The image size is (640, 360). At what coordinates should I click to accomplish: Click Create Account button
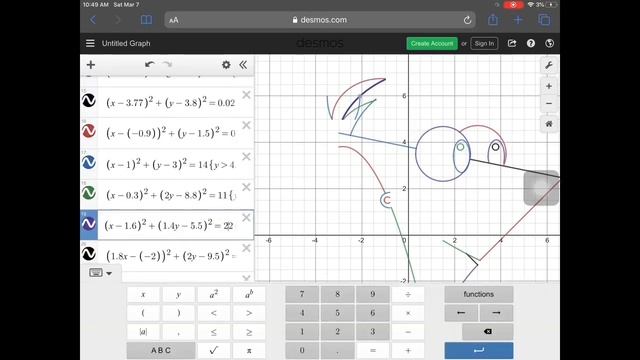432,43
